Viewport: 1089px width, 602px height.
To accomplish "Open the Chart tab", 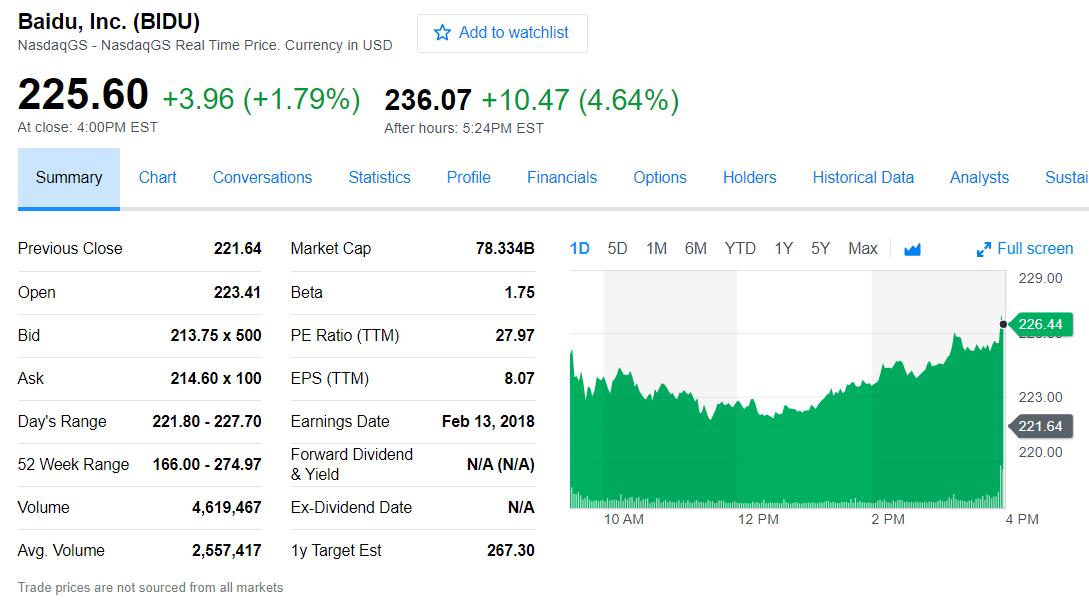I will 158,178.
